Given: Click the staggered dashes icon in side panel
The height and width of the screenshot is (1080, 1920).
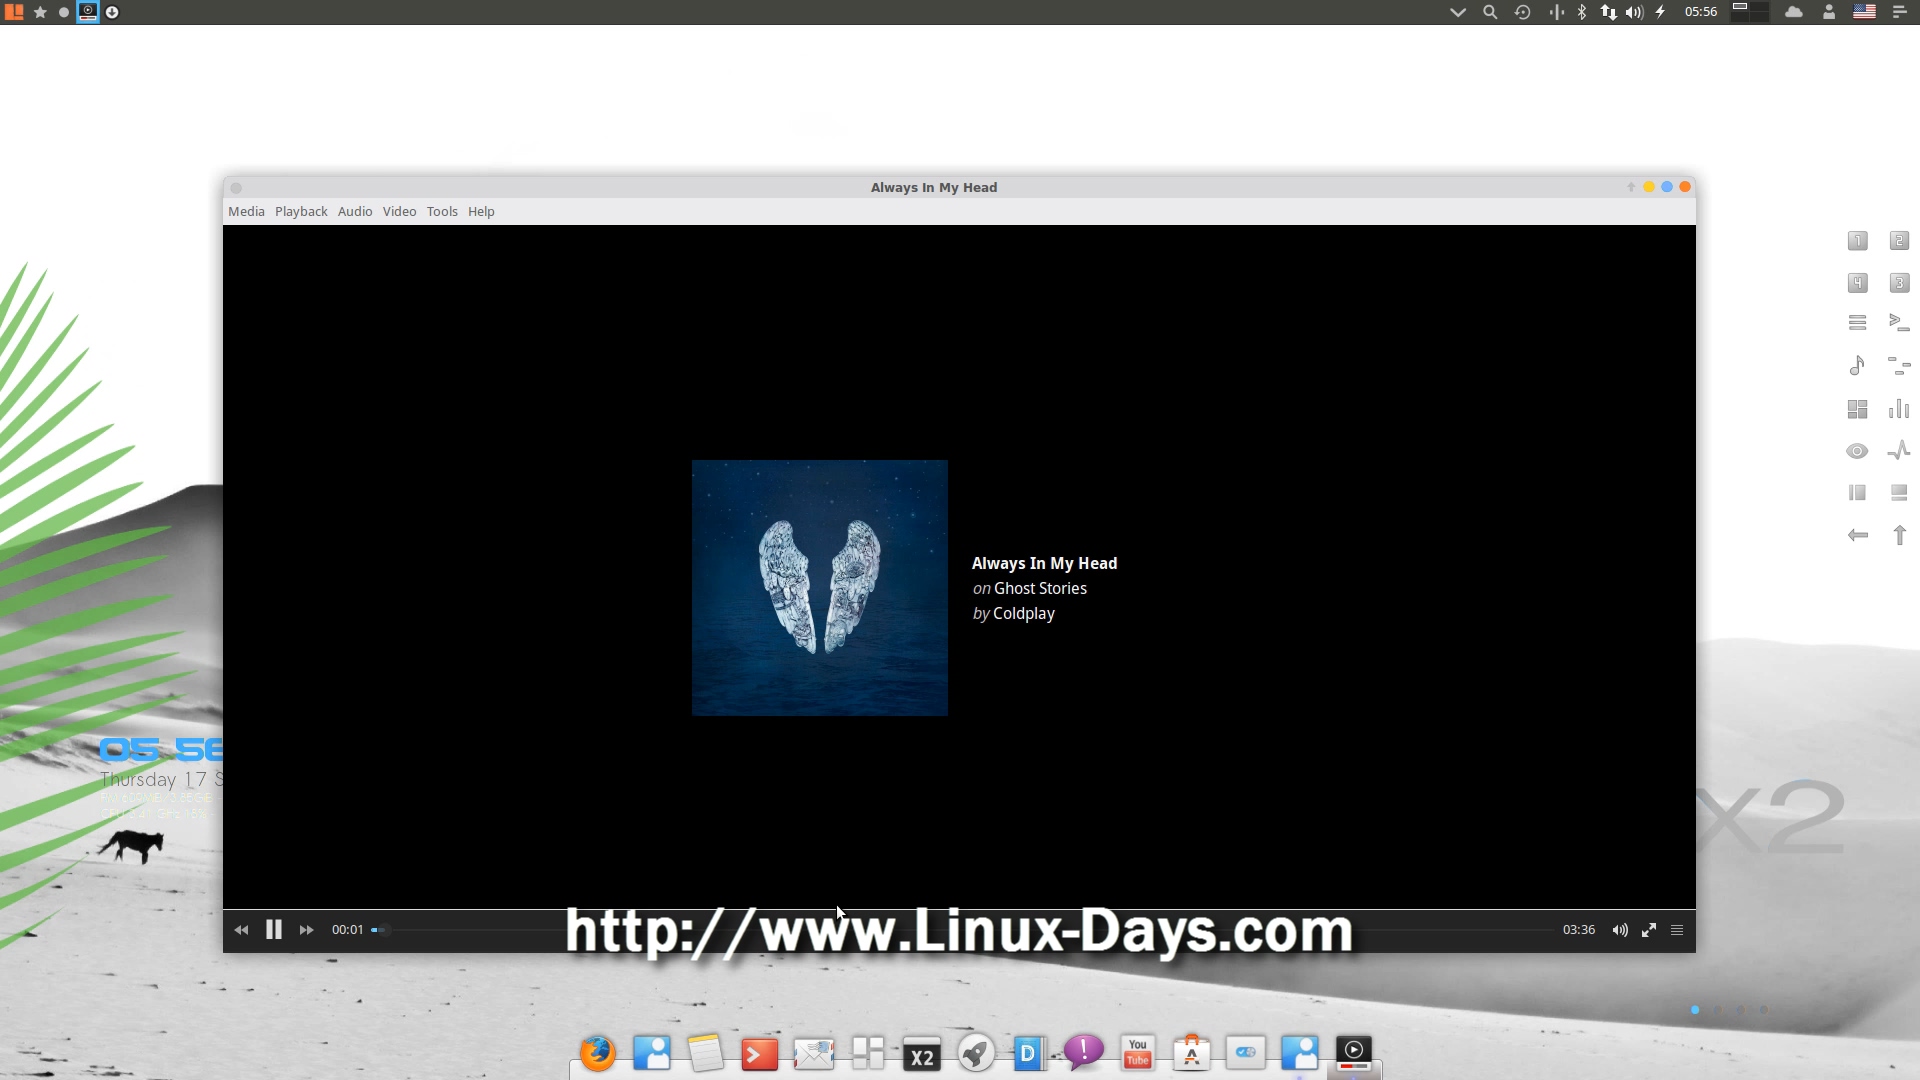Looking at the screenshot, I should click(x=1899, y=366).
